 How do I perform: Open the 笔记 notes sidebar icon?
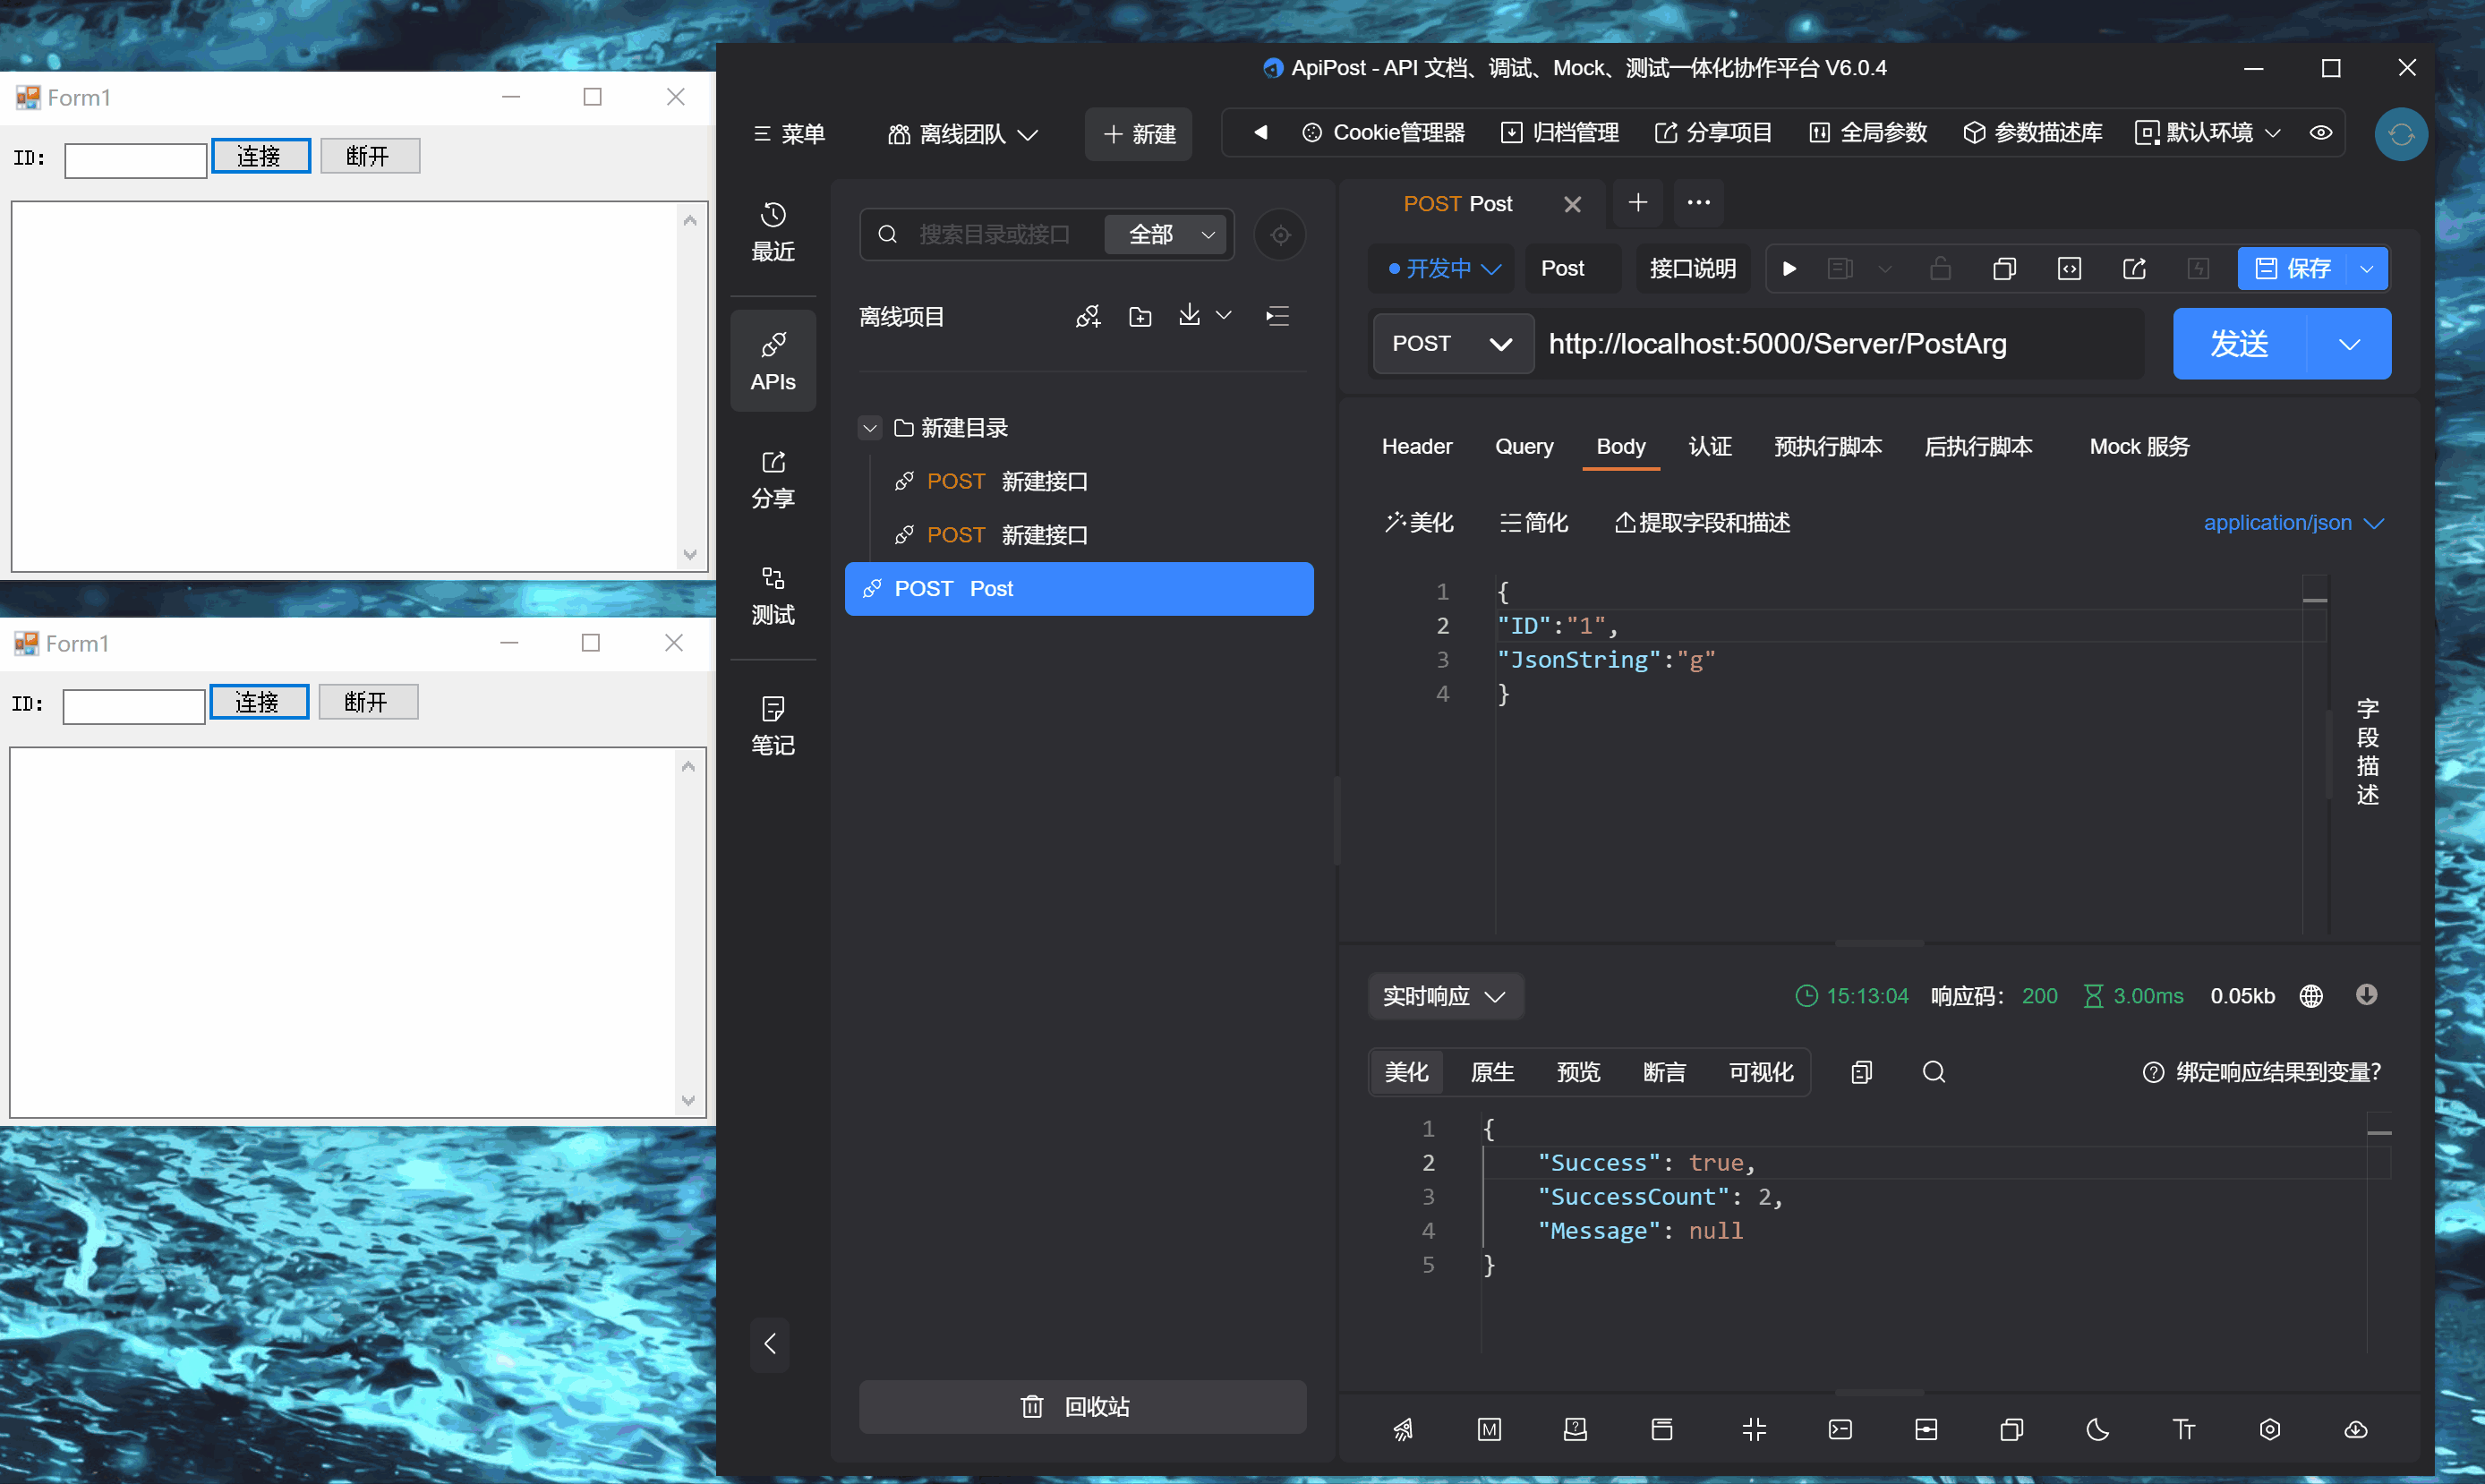pyautogui.click(x=773, y=726)
